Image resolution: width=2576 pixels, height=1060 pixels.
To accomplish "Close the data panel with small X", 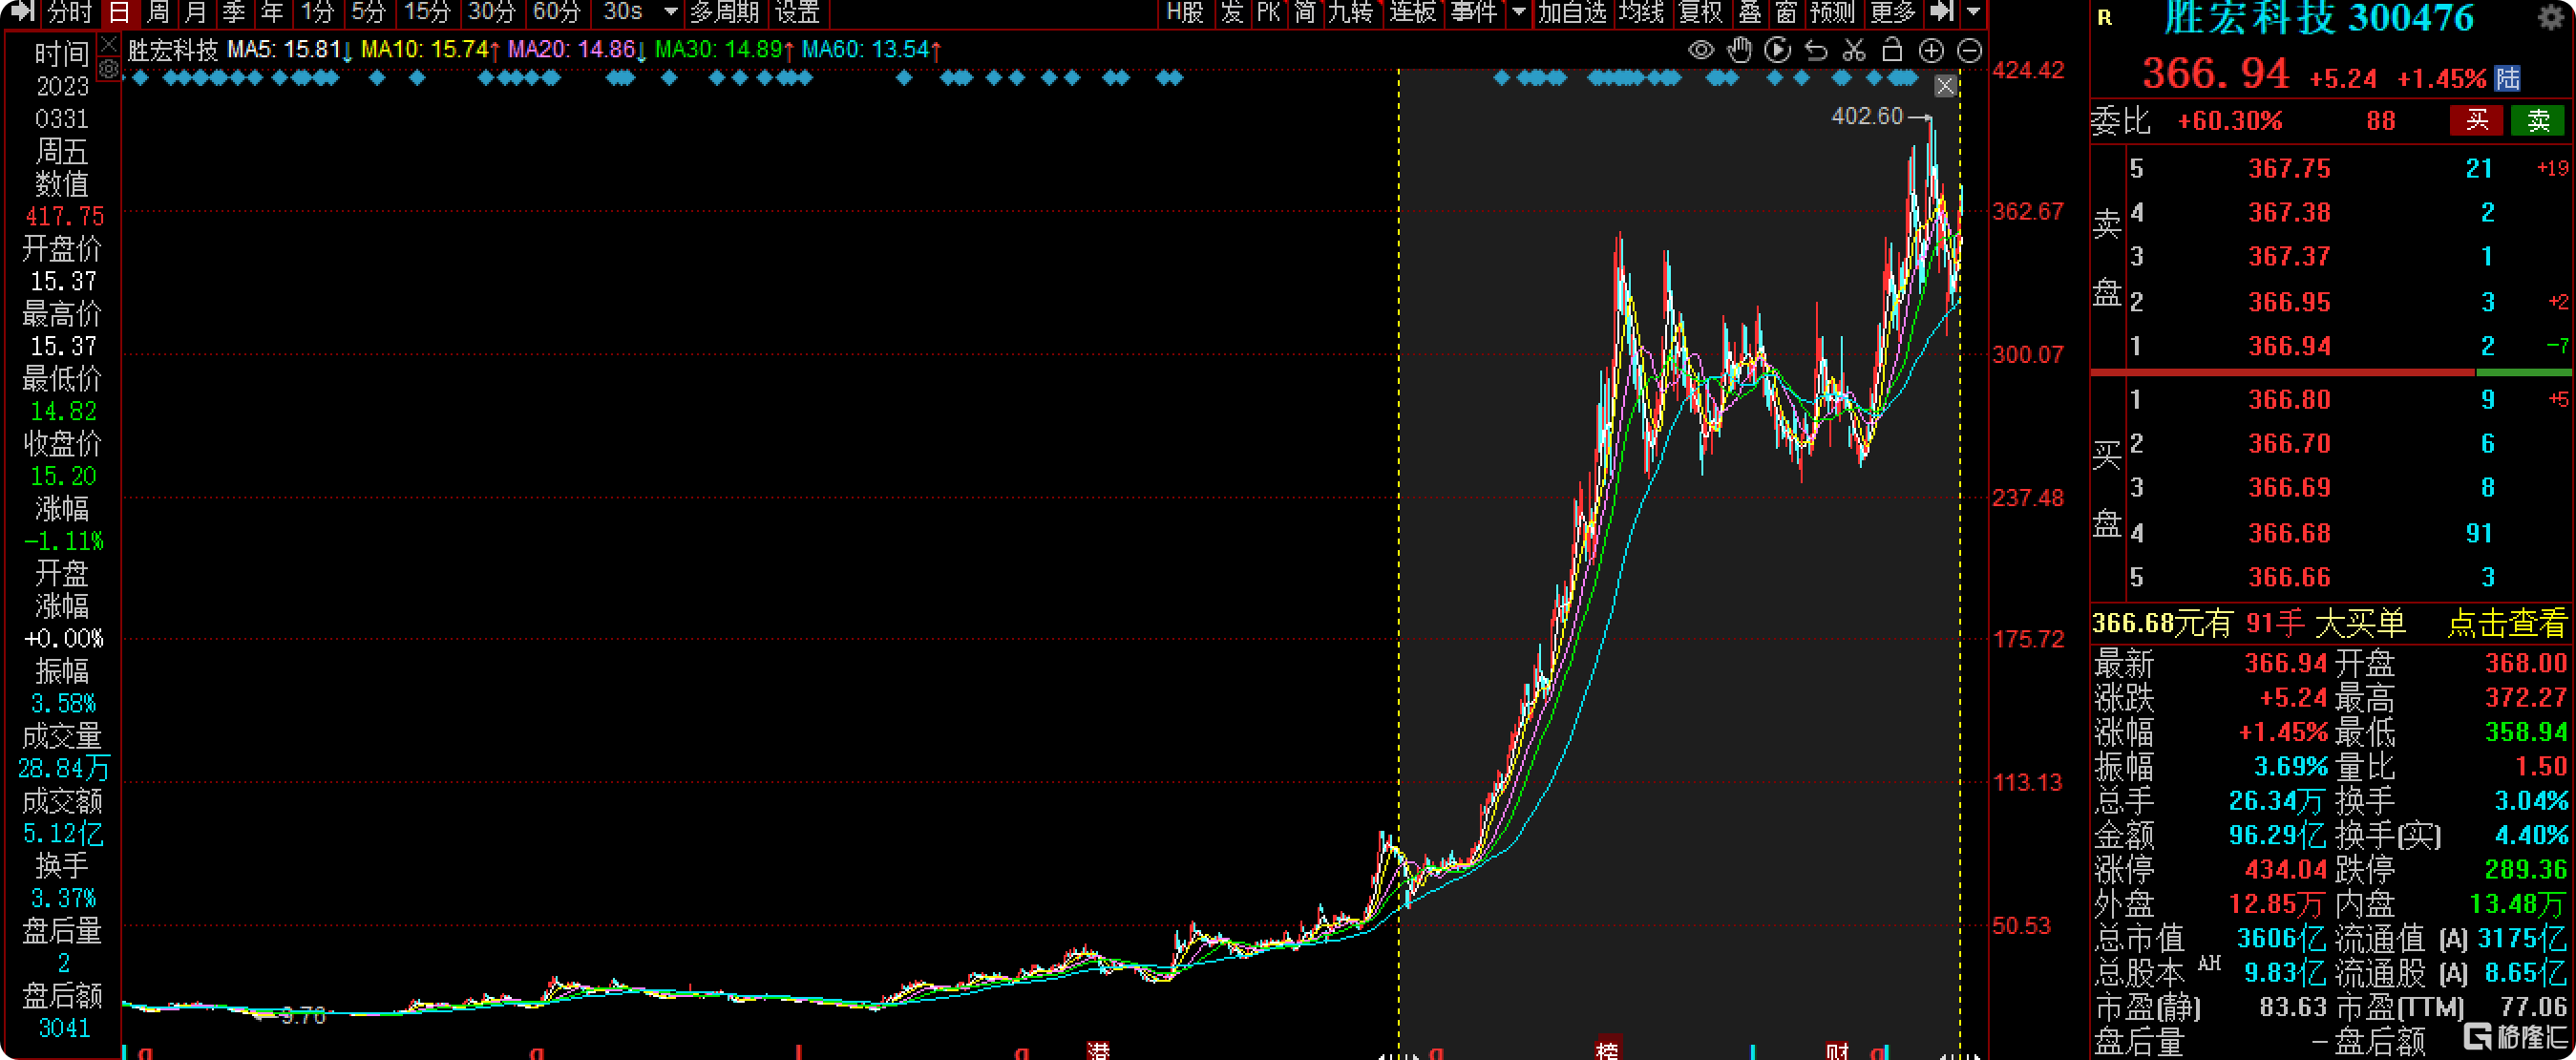I will [x=109, y=43].
